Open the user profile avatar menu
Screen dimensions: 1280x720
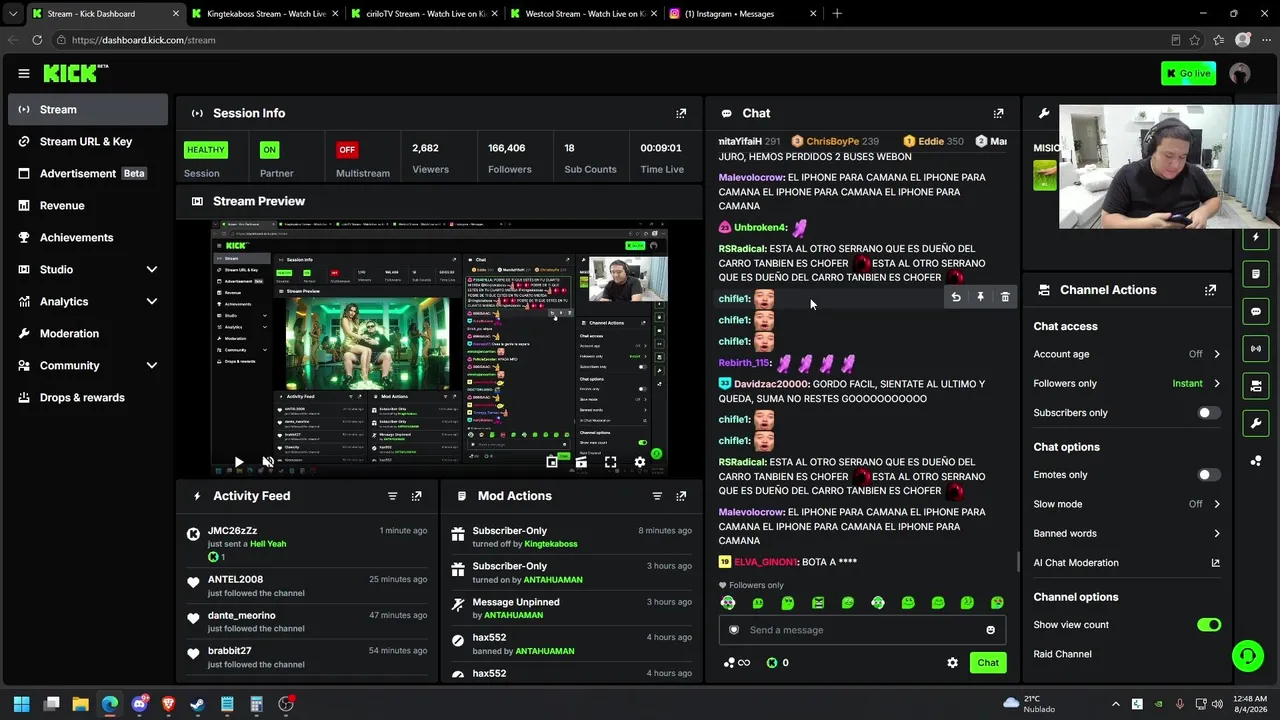(x=1240, y=73)
